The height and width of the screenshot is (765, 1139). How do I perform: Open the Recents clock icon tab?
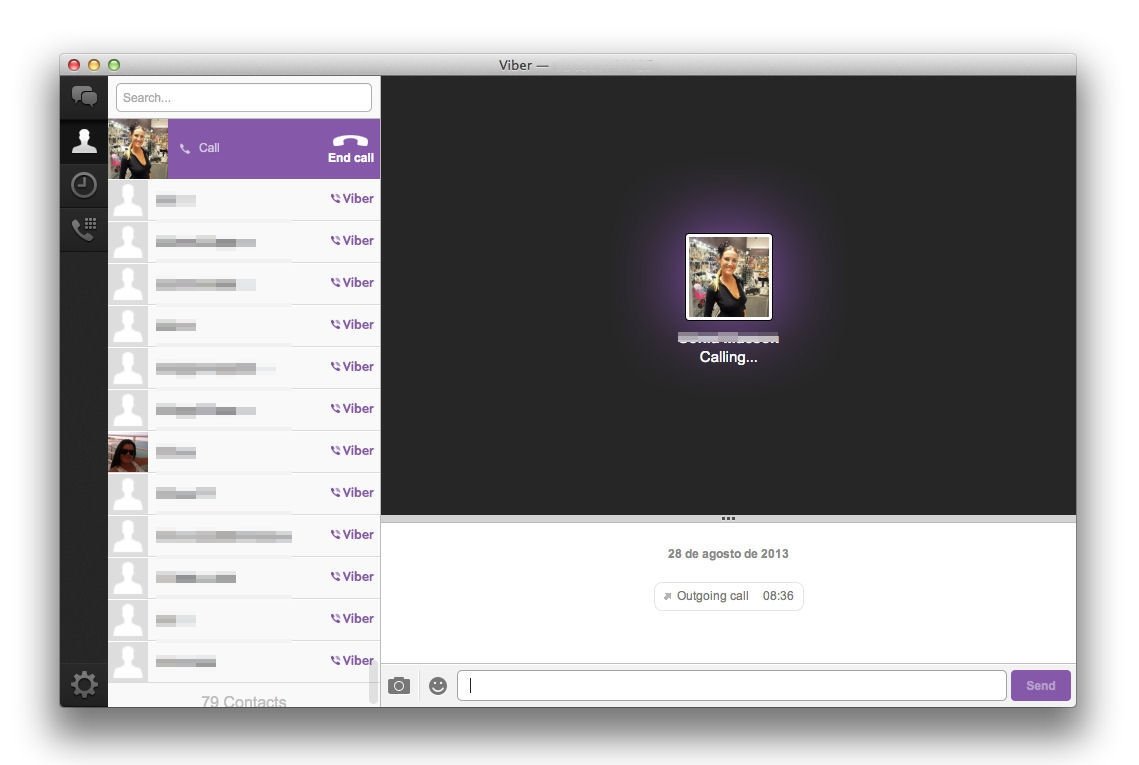[x=84, y=185]
